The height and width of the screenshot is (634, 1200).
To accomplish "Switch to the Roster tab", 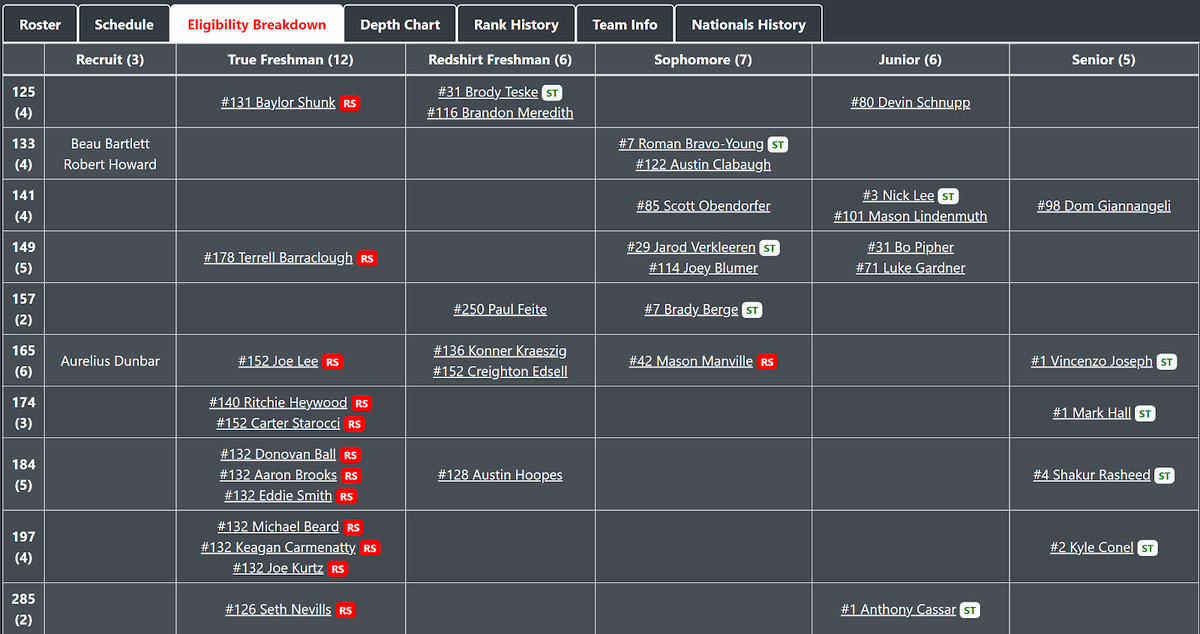I will [x=40, y=24].
